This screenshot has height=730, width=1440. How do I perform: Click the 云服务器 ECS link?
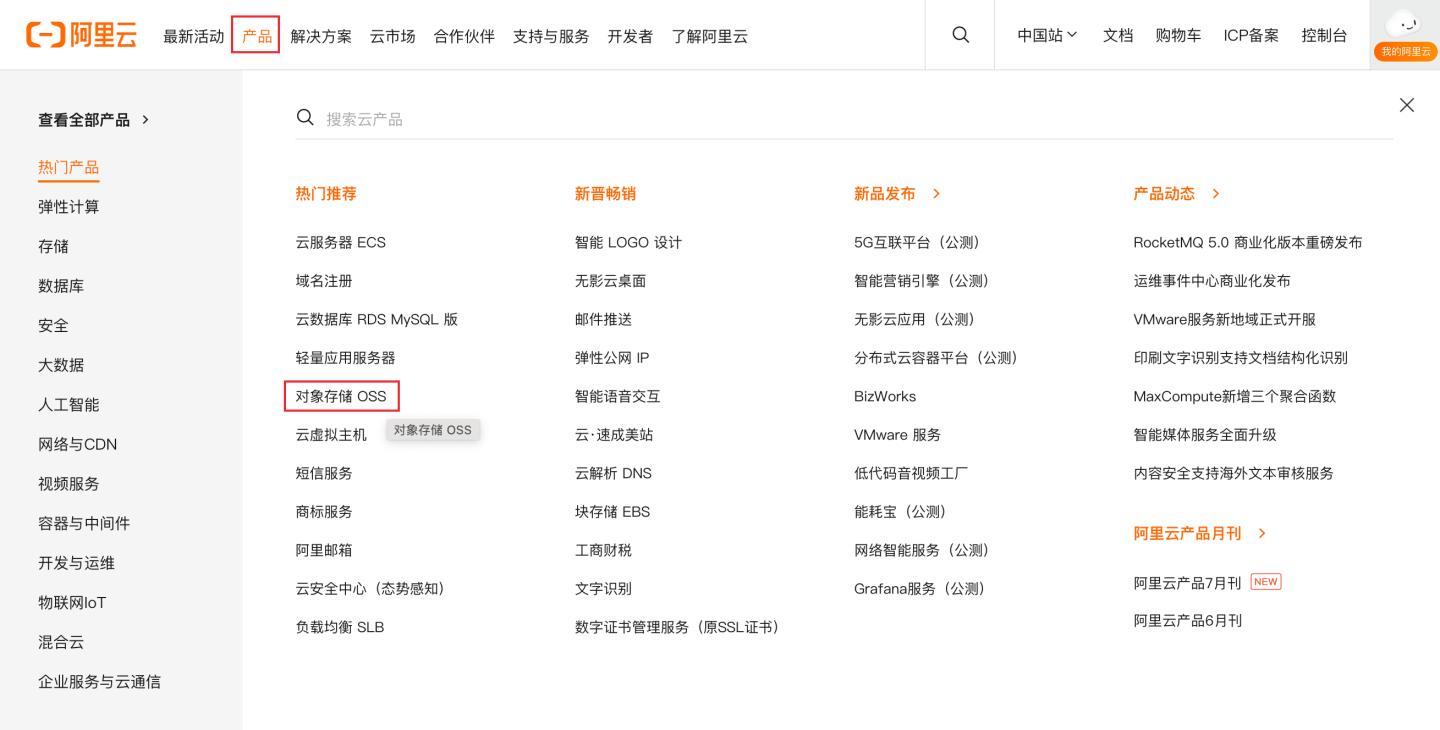coord(340,242)
